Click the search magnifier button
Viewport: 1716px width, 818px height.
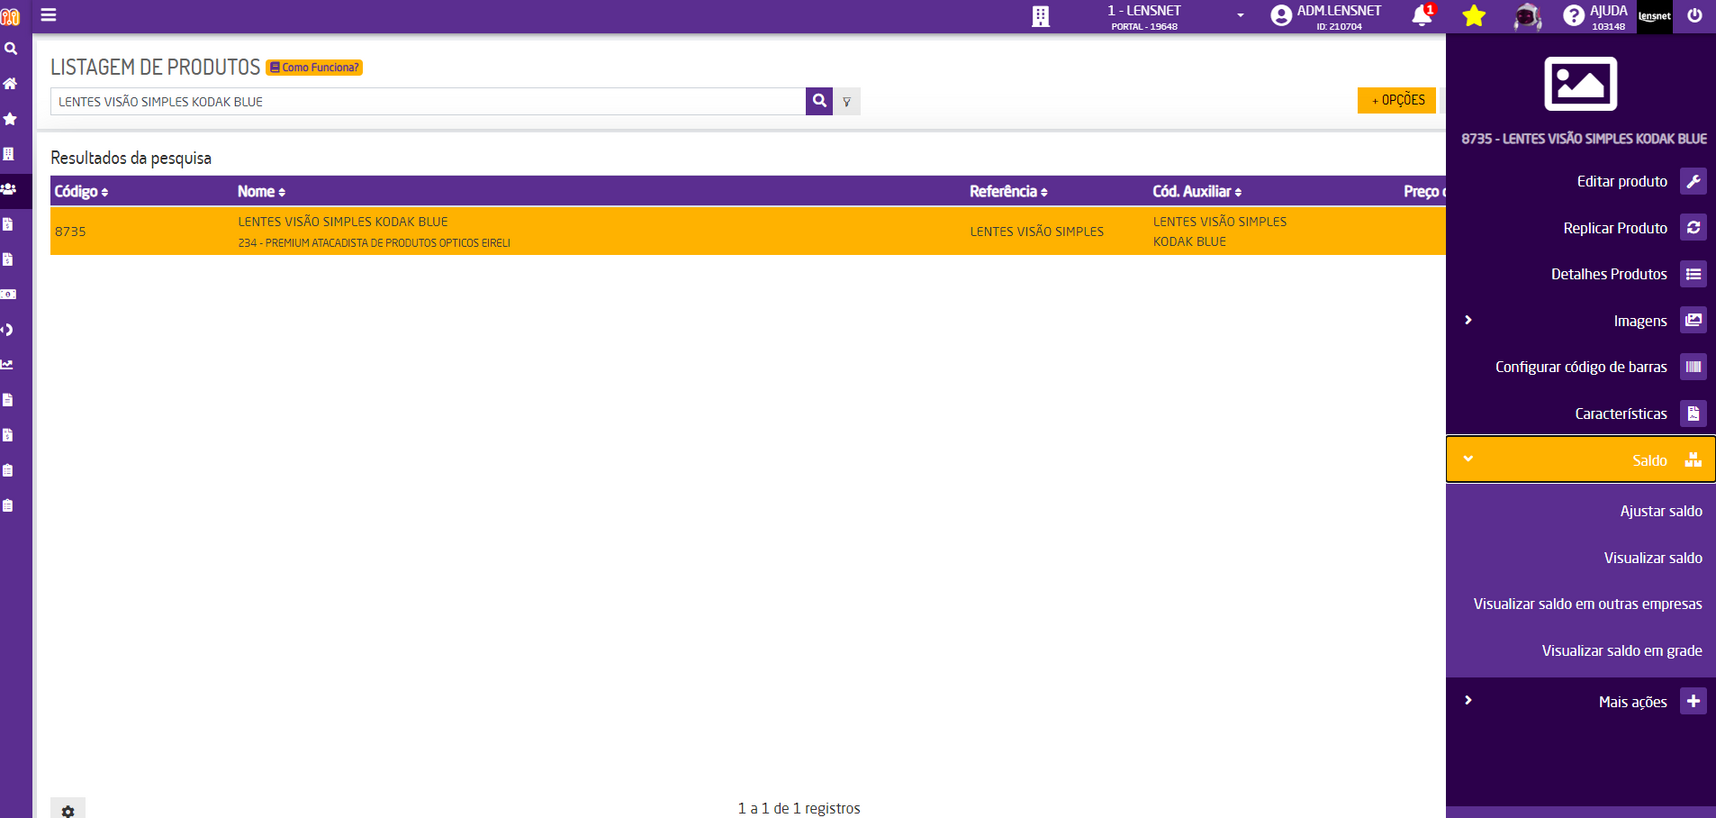(x=819, y=101)
